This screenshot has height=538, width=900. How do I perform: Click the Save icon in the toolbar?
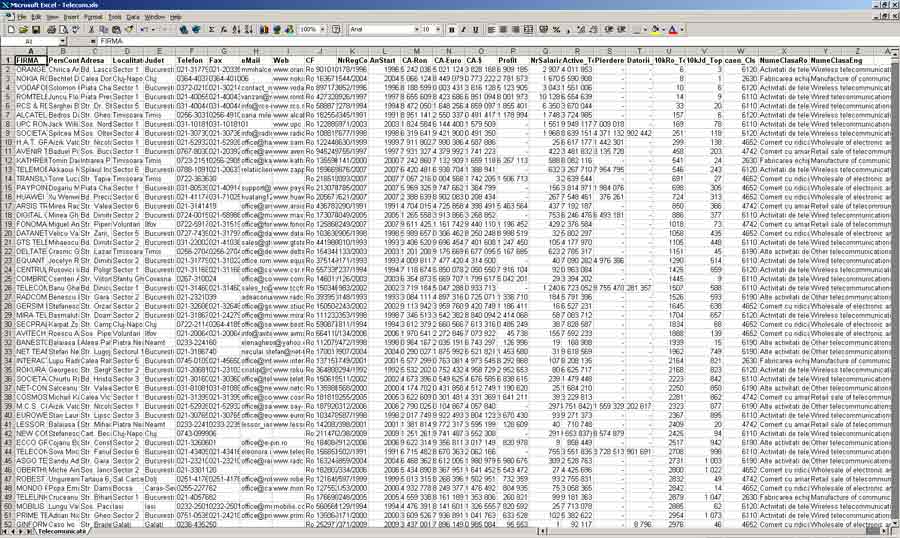tap(36, 30)
